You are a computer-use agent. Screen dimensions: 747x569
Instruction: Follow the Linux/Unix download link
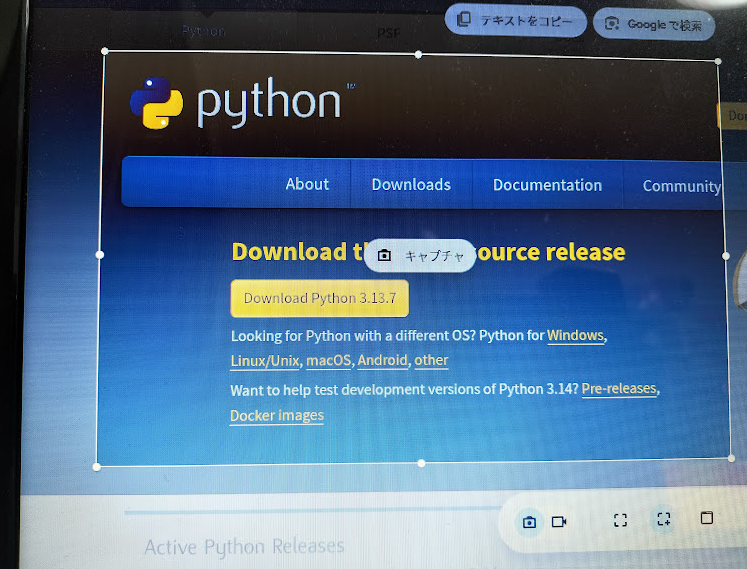(264, 360)
